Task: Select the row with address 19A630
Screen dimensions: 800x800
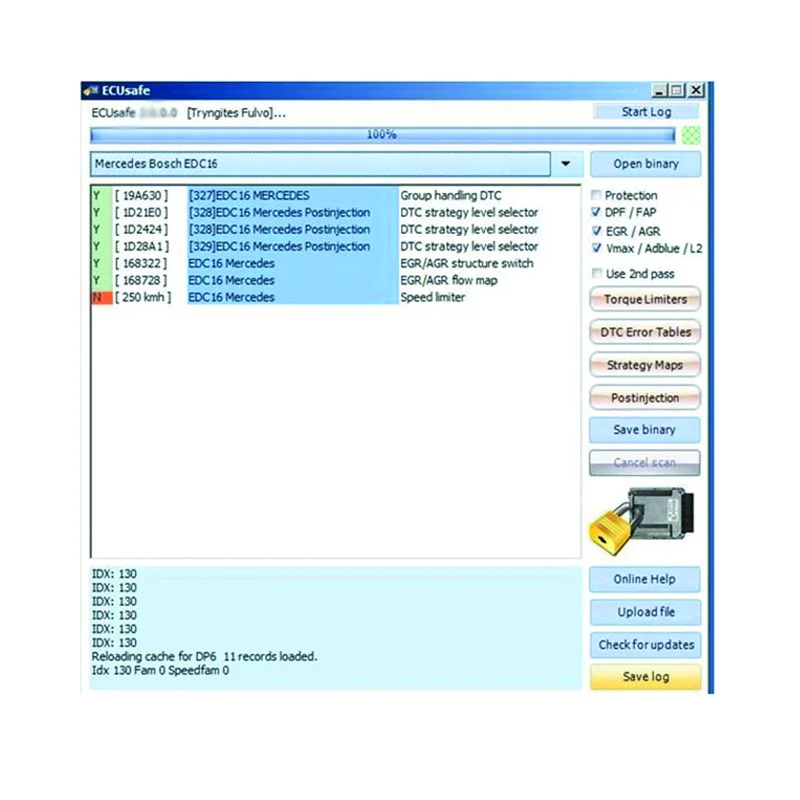Action: tap(336, 195)
